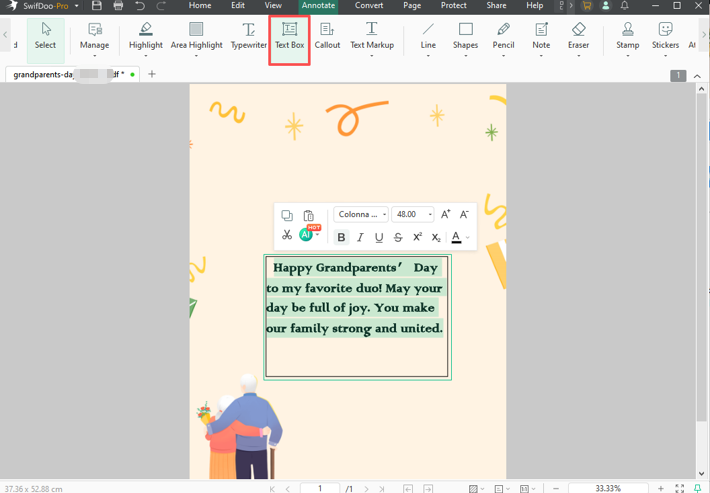Toggle italic text style

tap(360, 237)
